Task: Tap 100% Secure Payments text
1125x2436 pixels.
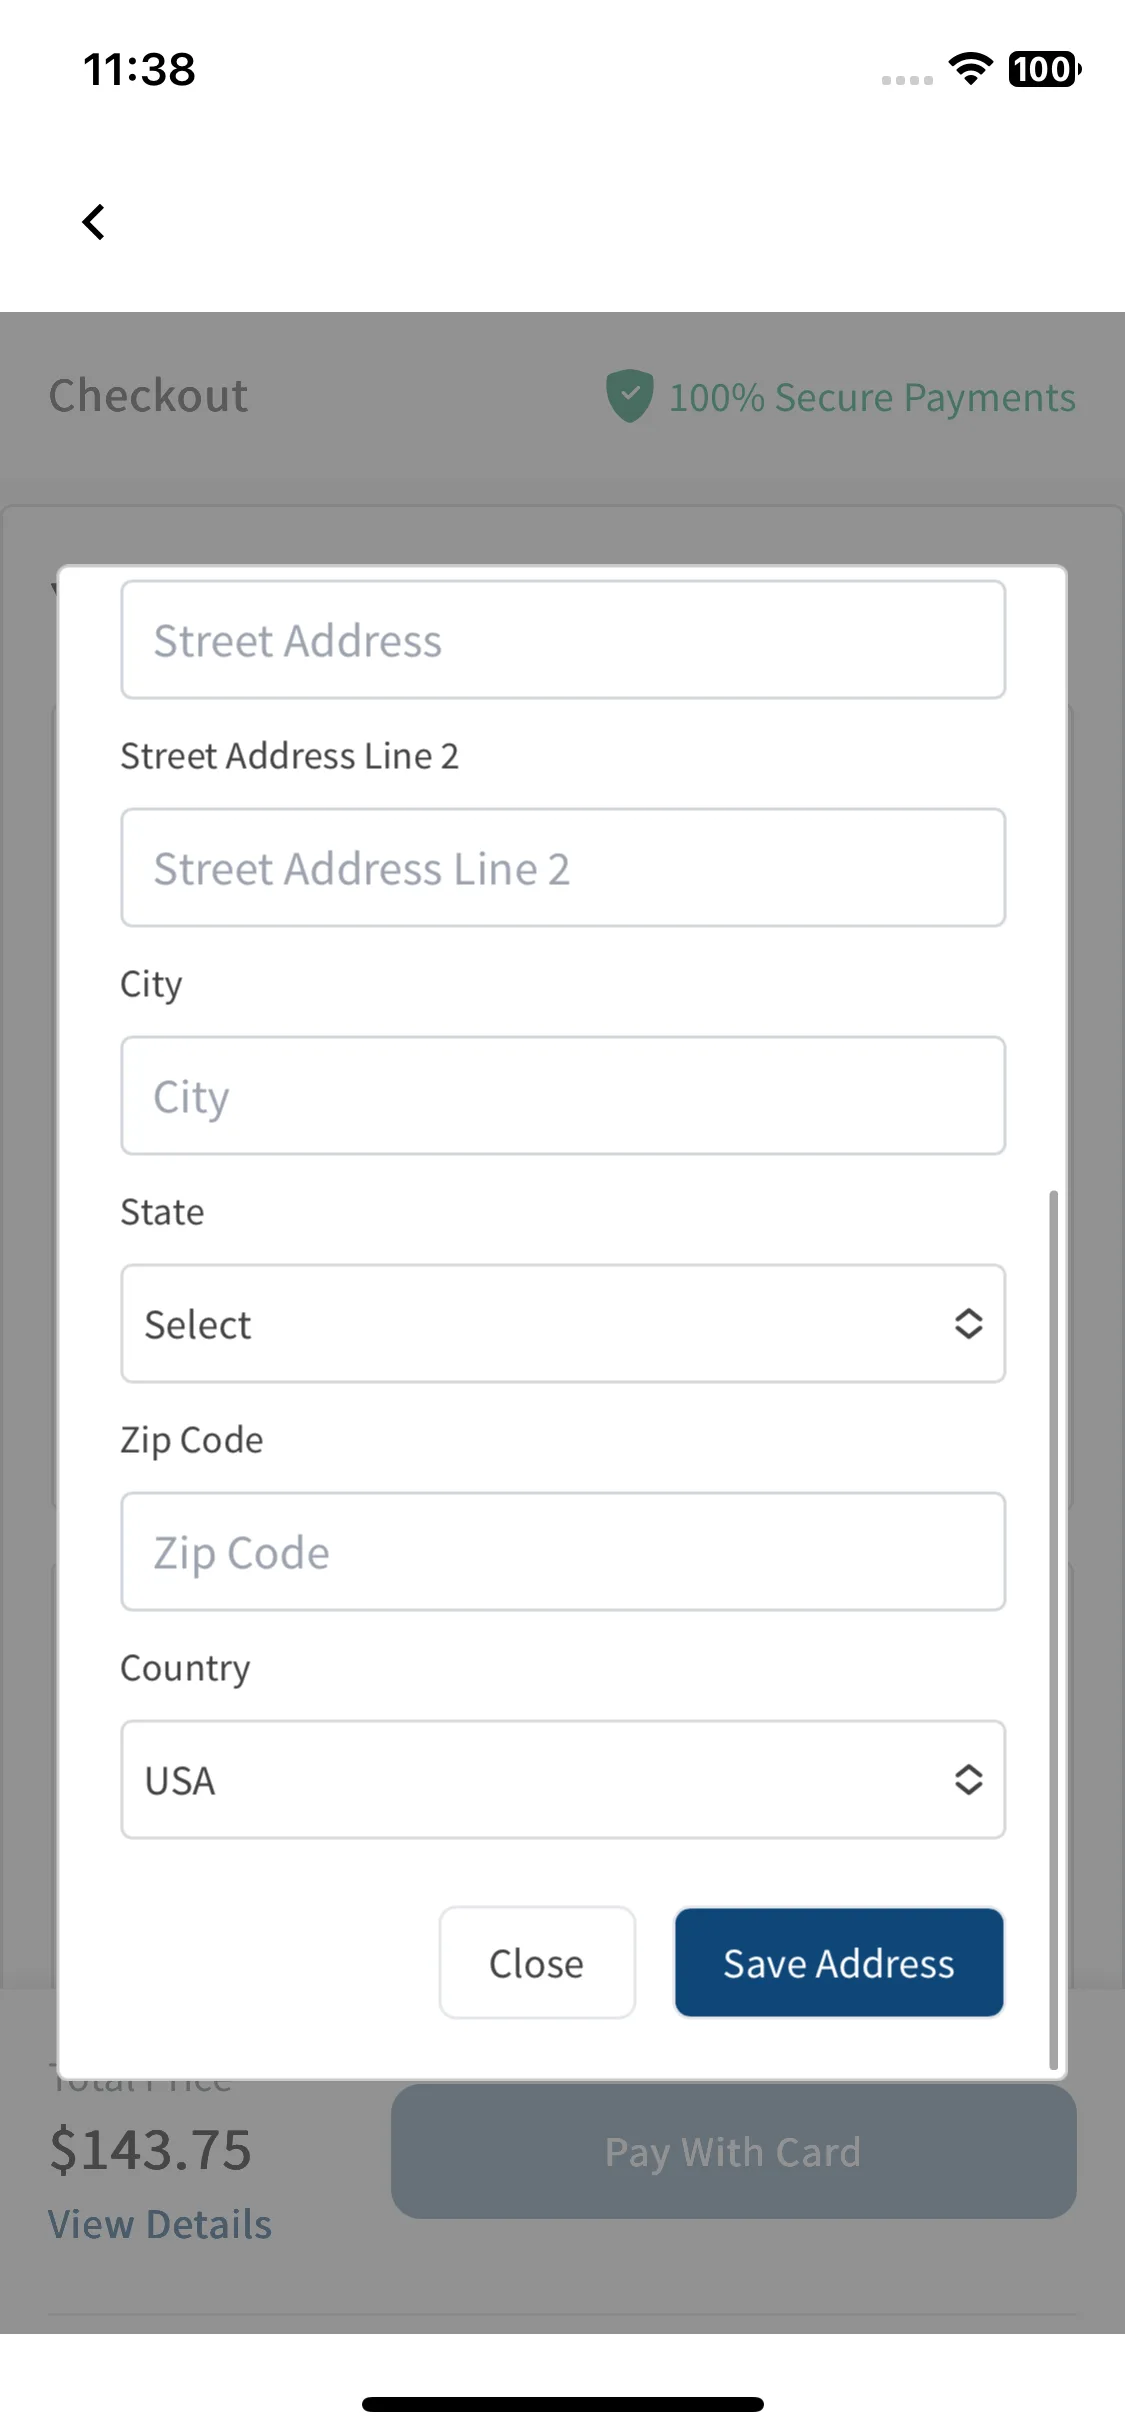Action: (872, 398)
